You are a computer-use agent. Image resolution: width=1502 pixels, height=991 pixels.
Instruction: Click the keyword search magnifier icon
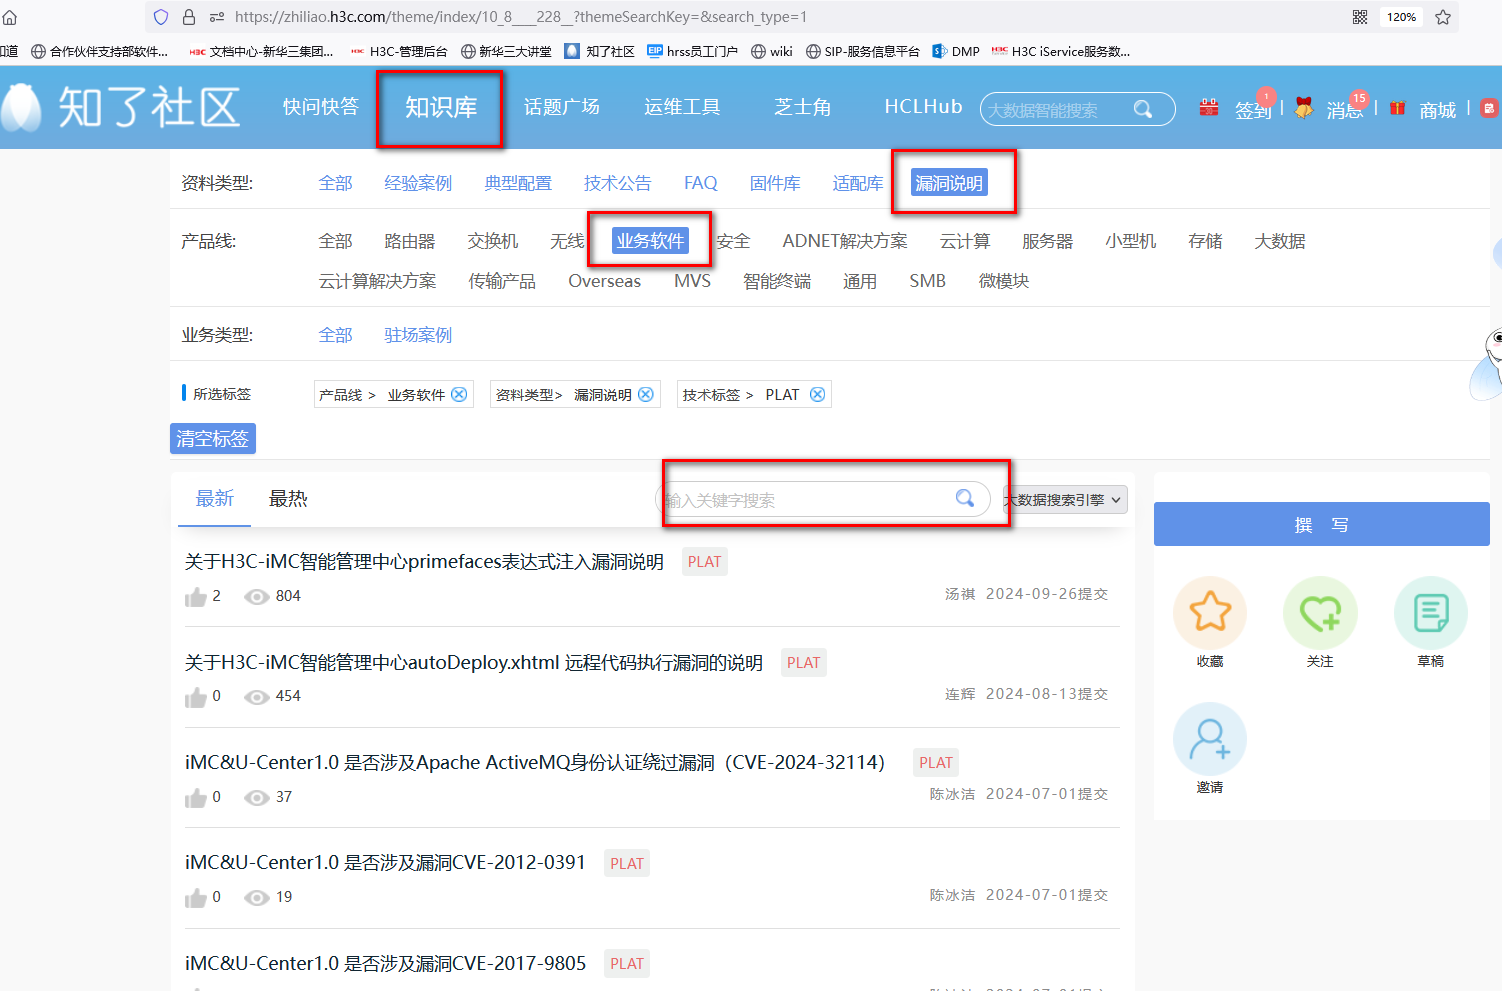pyautogui.click(x=965, y=498)
